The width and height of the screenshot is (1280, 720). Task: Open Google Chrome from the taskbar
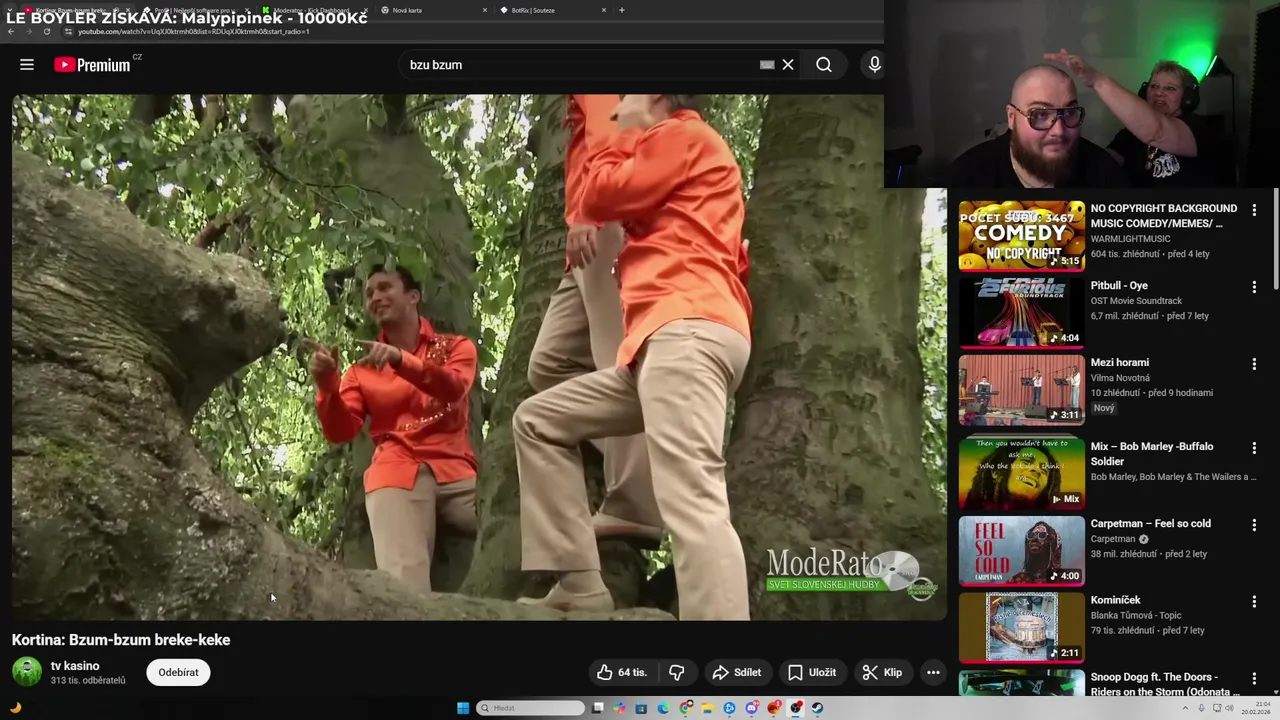click(x=685, y=708)
